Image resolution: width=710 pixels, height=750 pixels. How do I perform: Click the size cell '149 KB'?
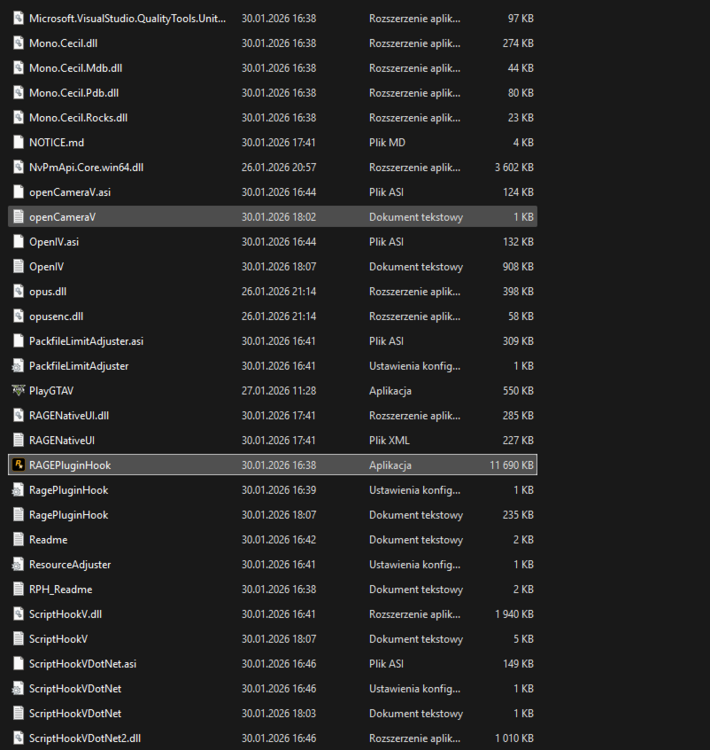(518, 663)
